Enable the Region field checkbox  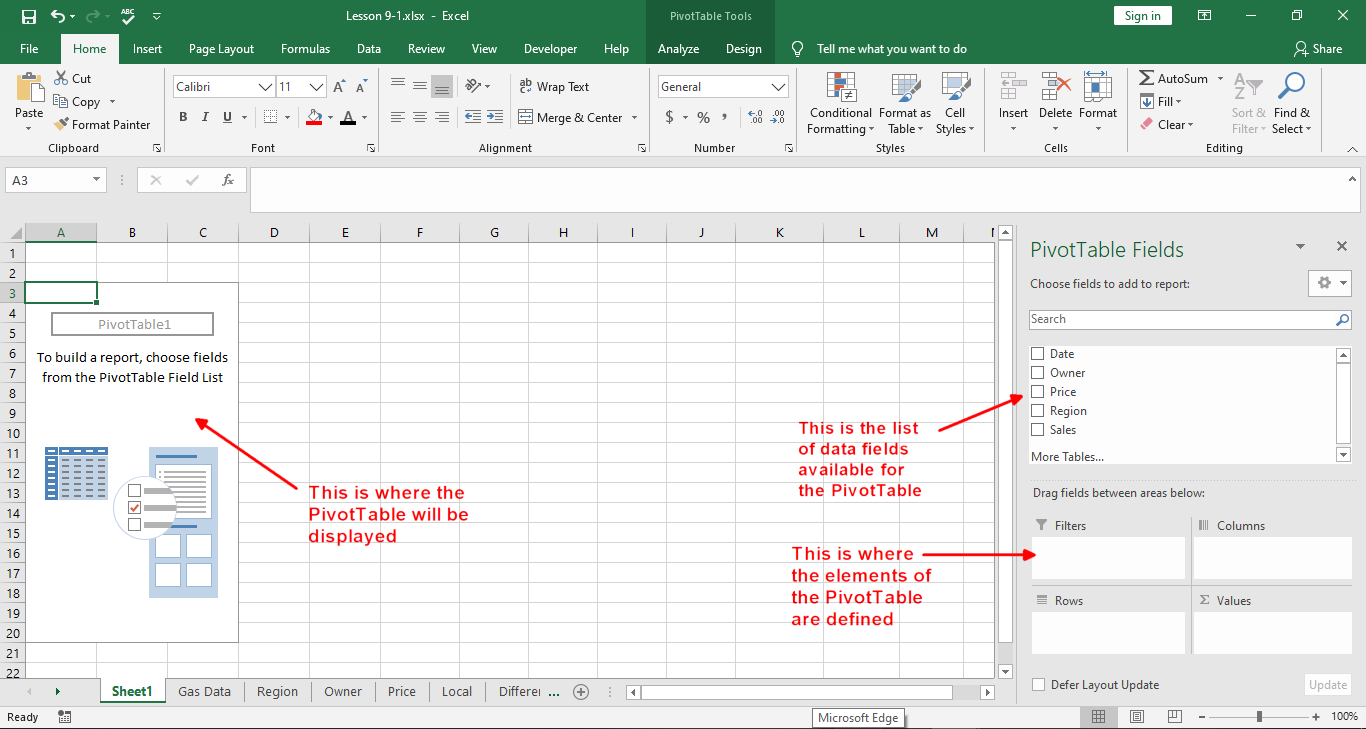1038,411
